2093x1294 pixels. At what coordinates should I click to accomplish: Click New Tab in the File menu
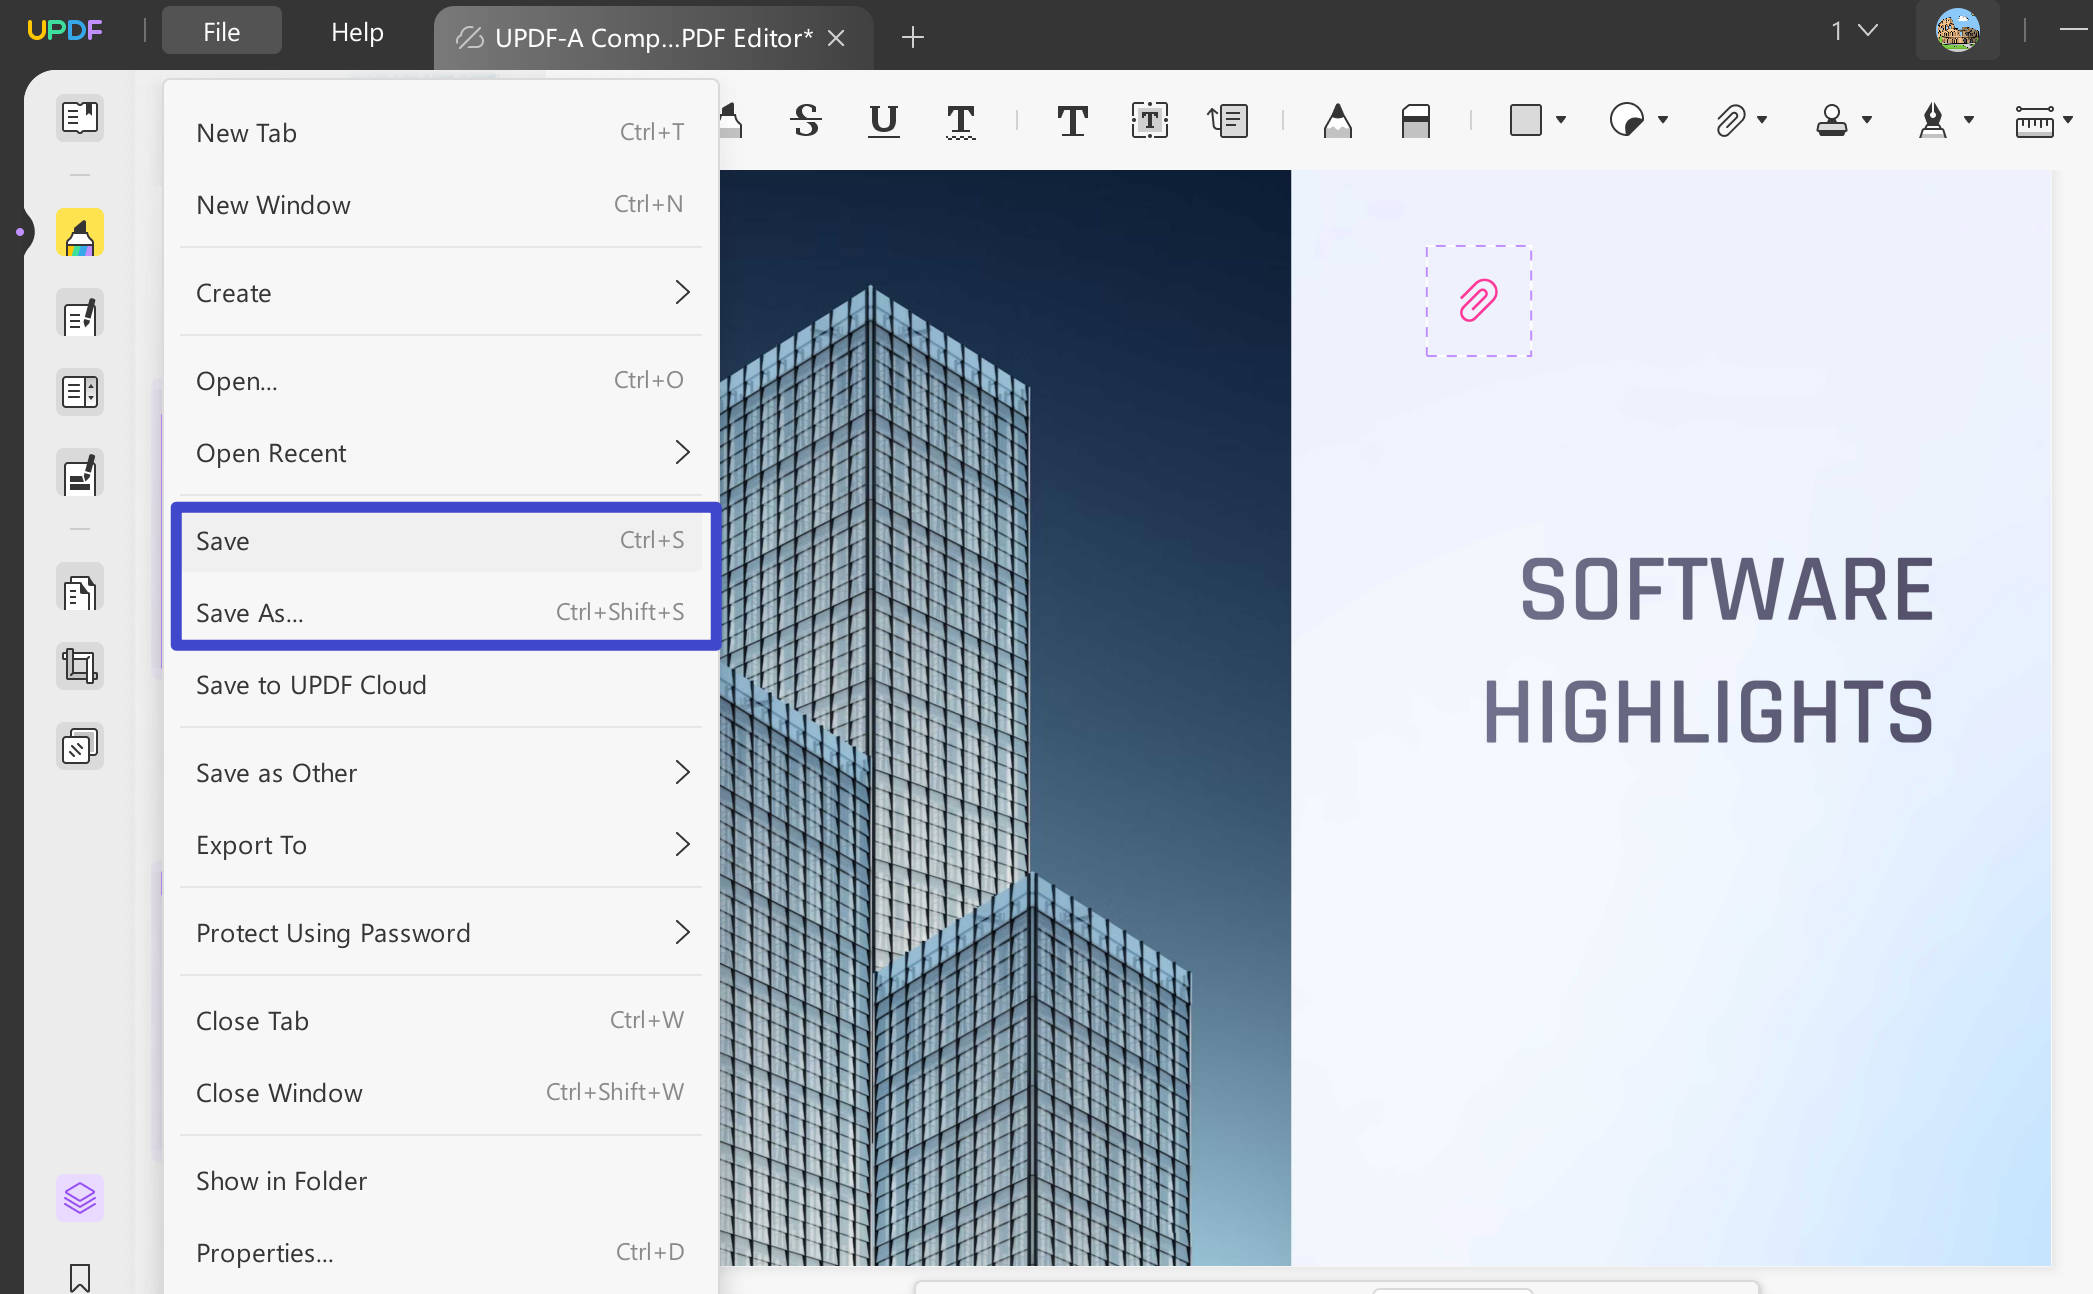(x=246, y=132)
